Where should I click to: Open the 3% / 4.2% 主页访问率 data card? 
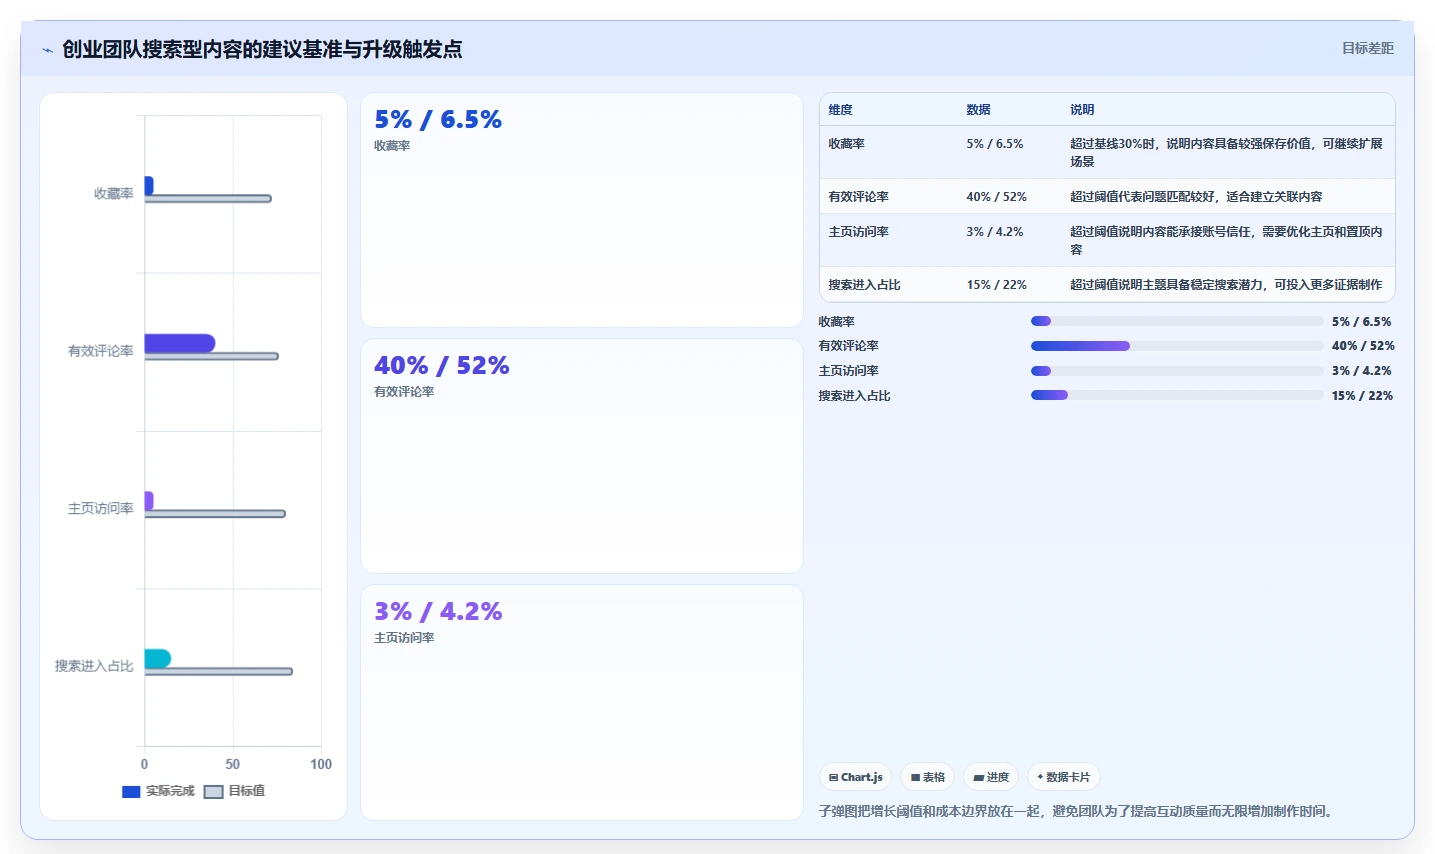(582, 702)
